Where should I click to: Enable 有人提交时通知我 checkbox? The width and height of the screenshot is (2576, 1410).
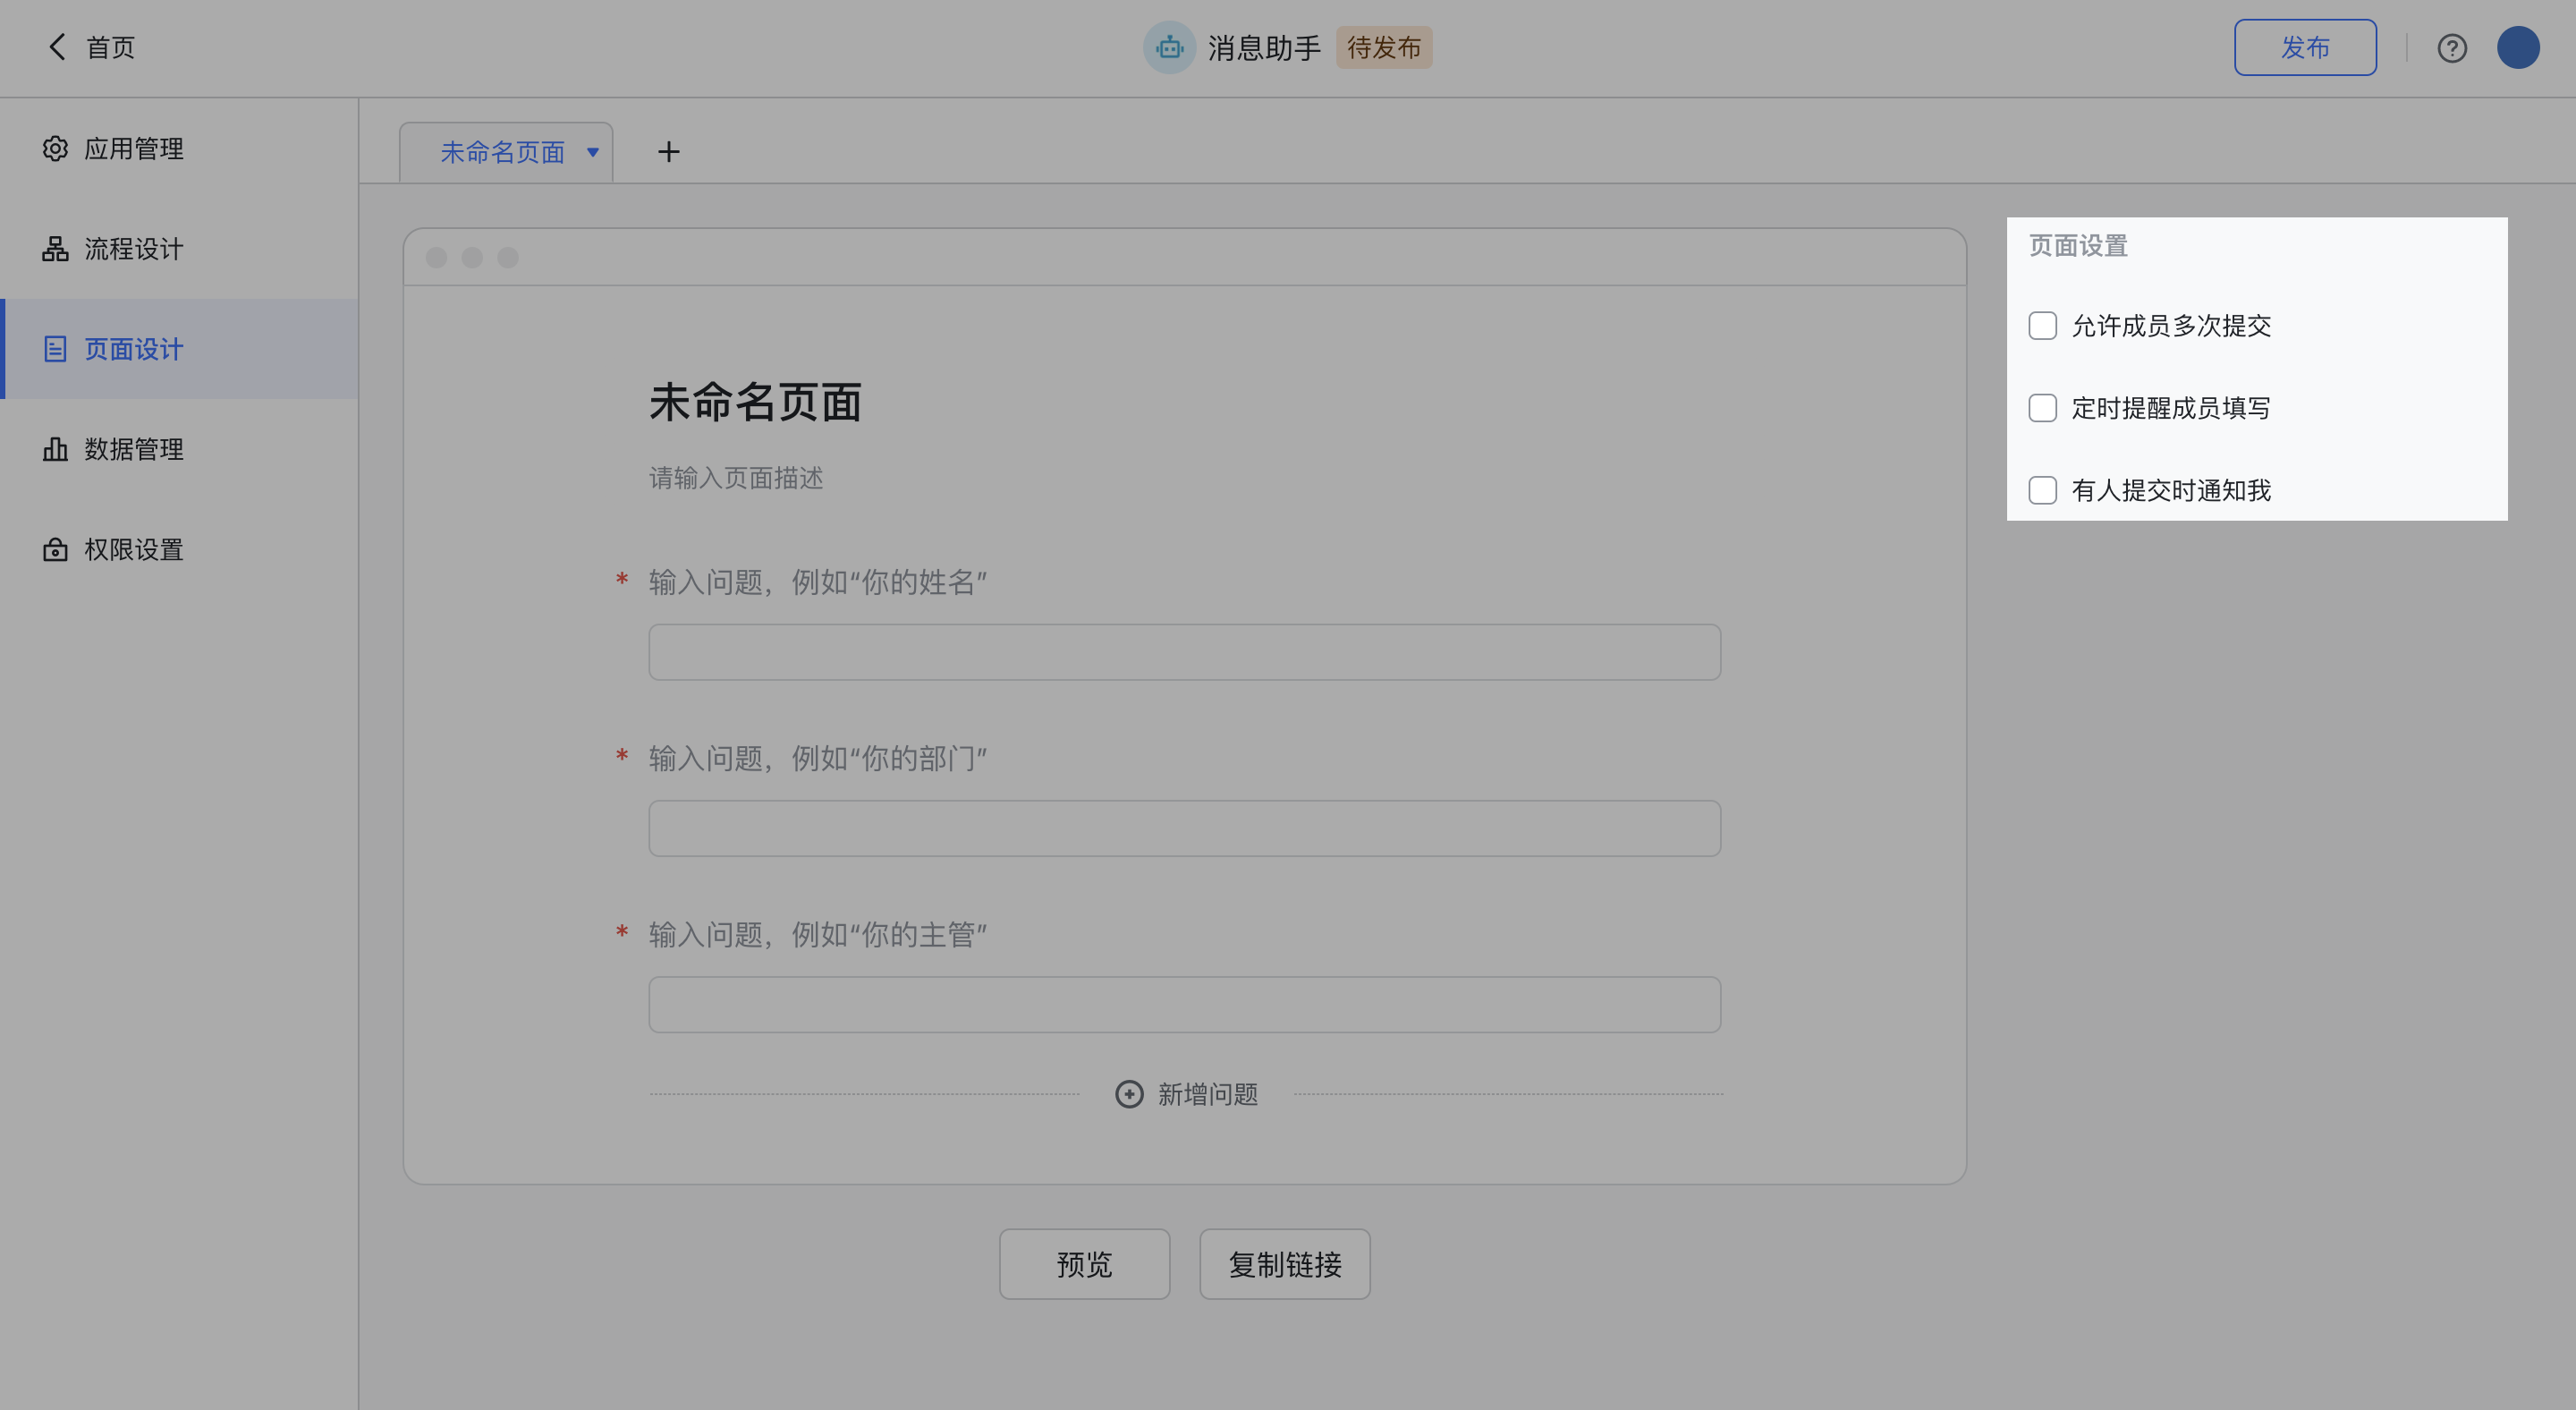[x=2042, y=490]
